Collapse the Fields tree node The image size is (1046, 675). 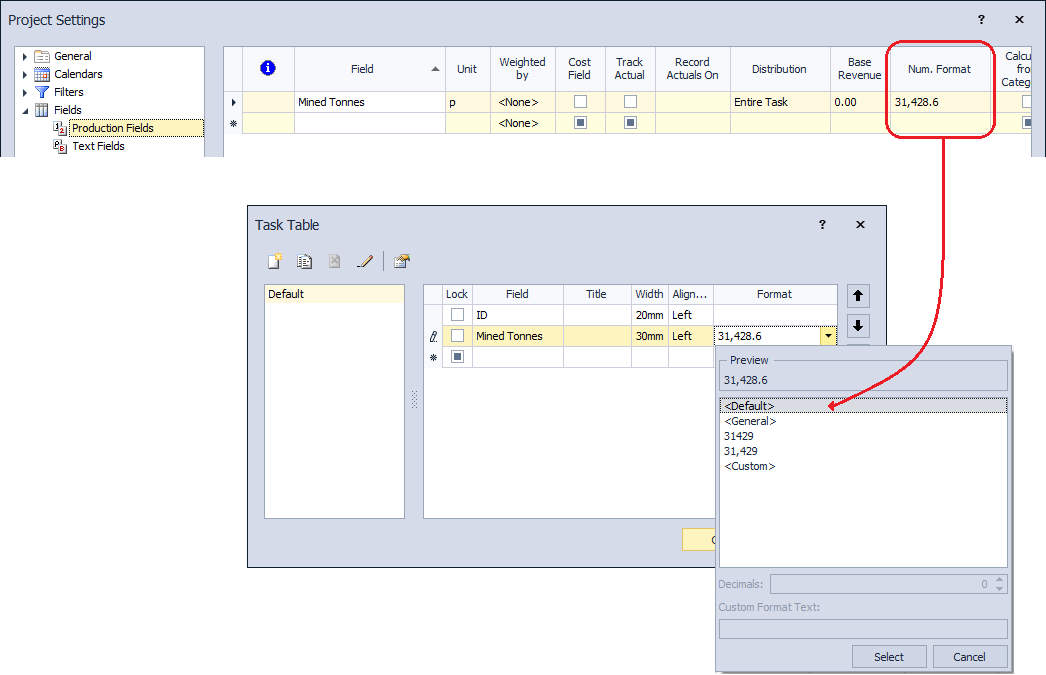coord(25,110)
